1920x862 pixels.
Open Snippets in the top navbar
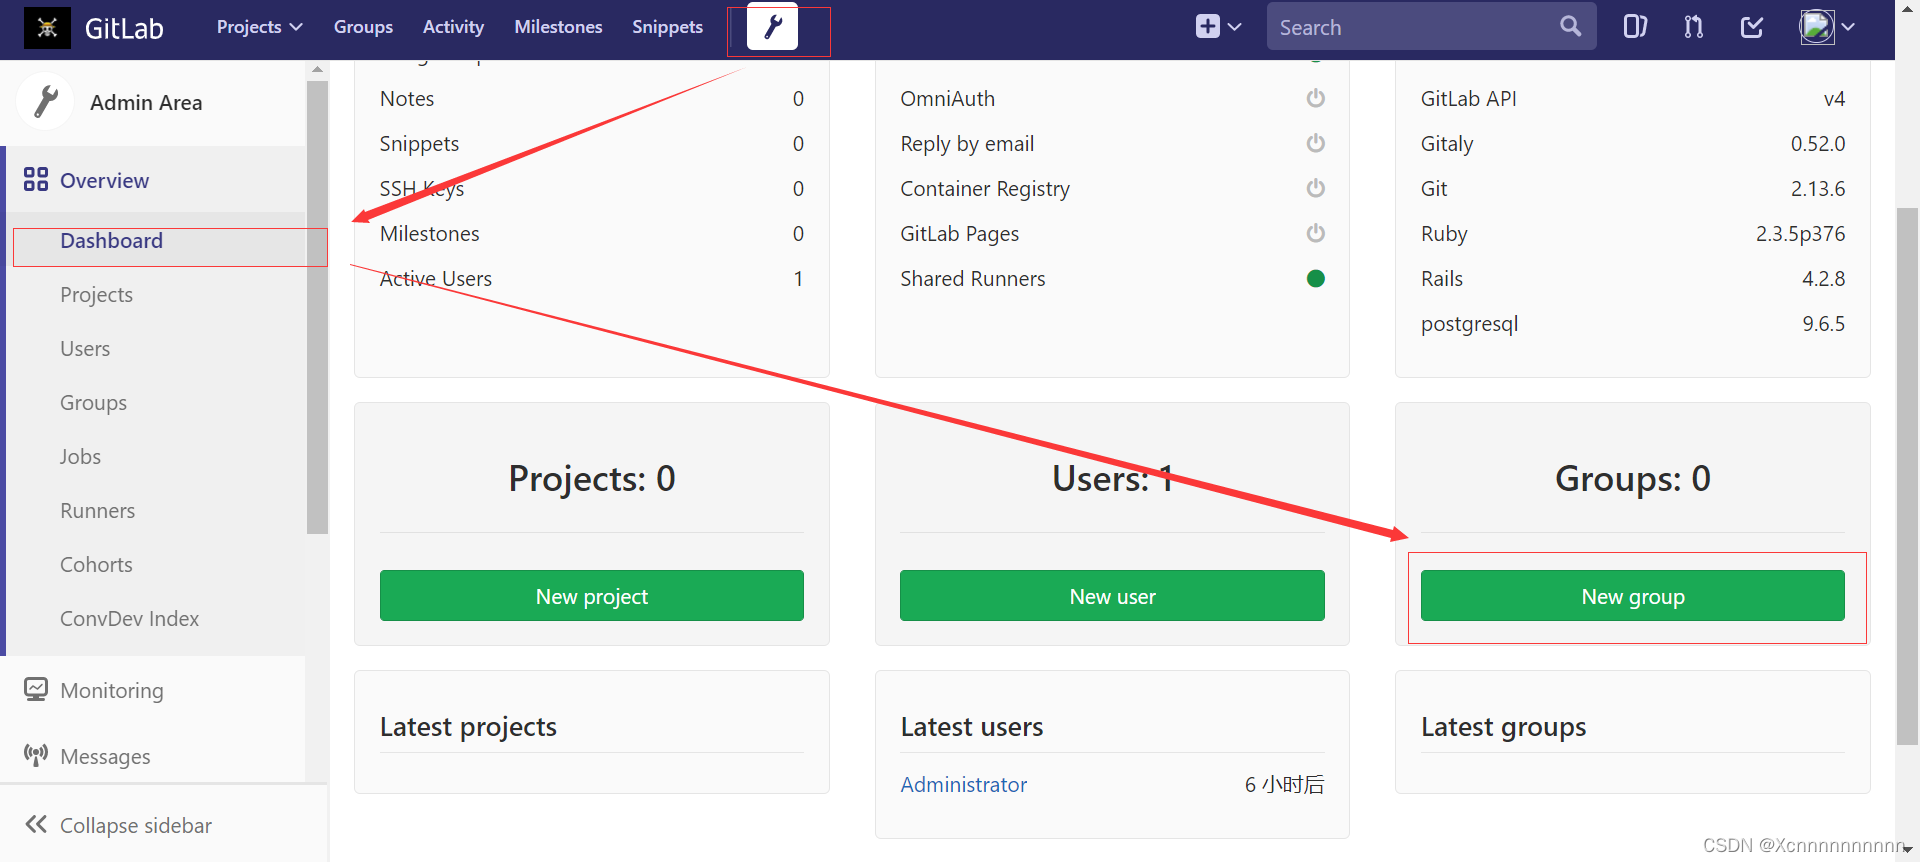pos(667,27)
